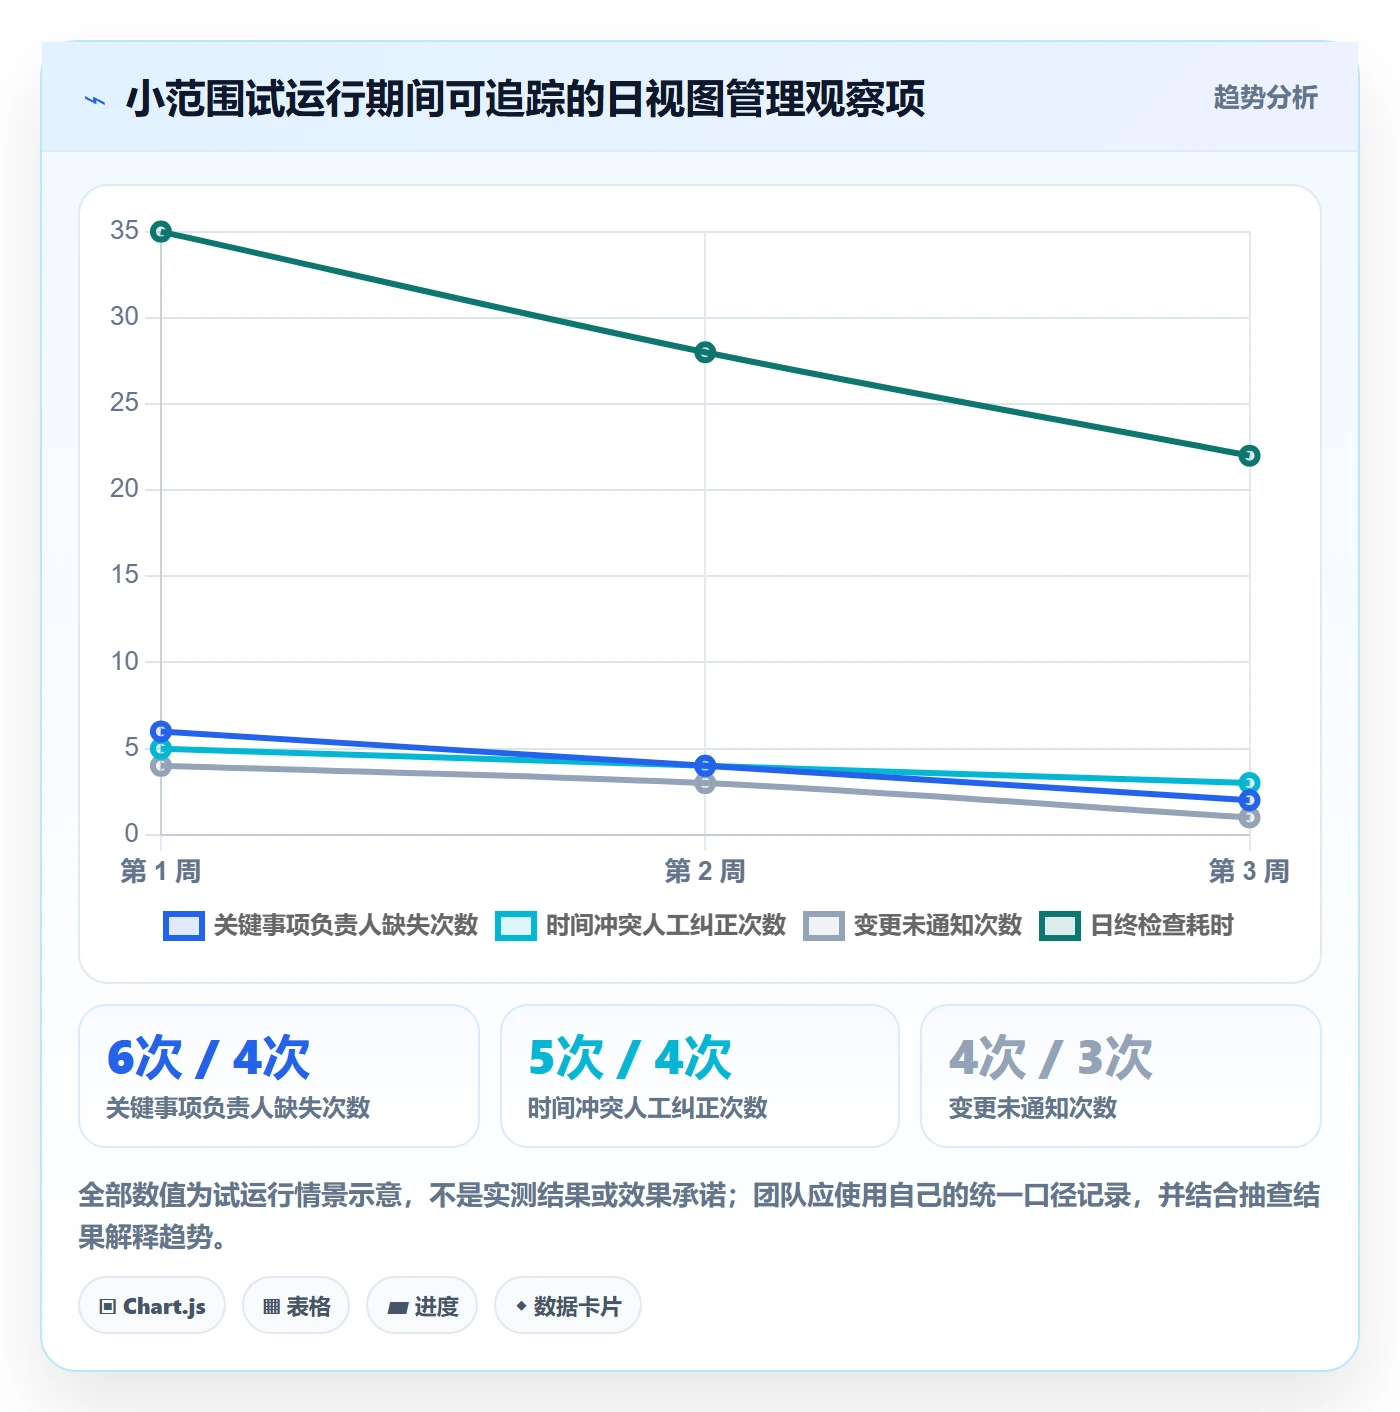Click the 变更未通知次数 legend text
The height and width of the screenshot is (1412, 1400).
(938, 926)
